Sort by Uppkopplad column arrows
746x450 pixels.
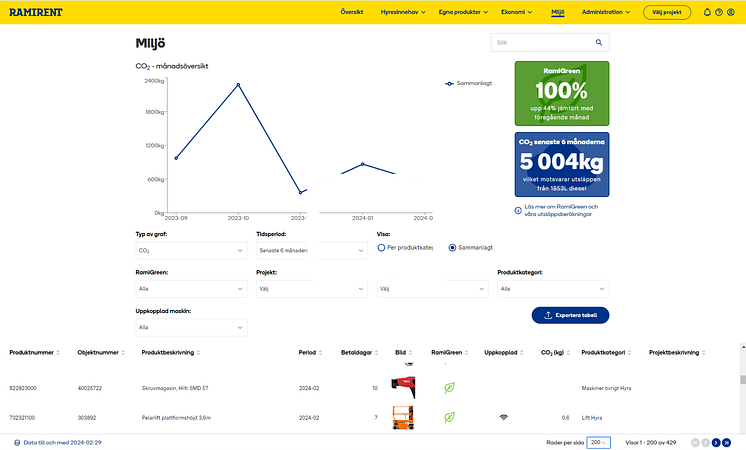[521, 352]
